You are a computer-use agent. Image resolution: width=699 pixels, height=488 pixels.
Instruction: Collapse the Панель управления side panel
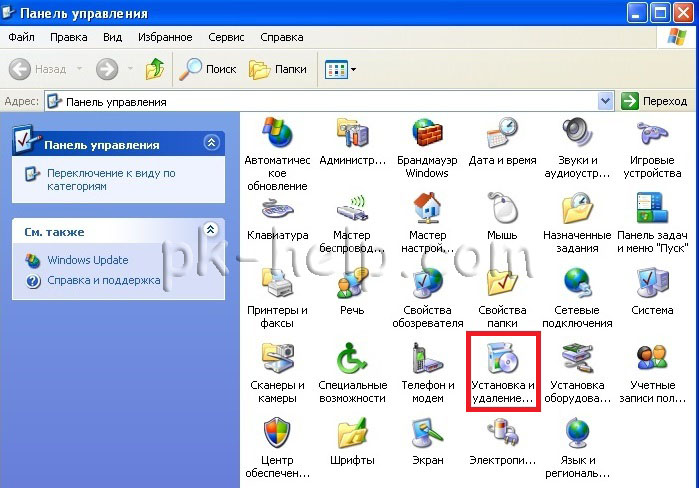pos(211,143)
